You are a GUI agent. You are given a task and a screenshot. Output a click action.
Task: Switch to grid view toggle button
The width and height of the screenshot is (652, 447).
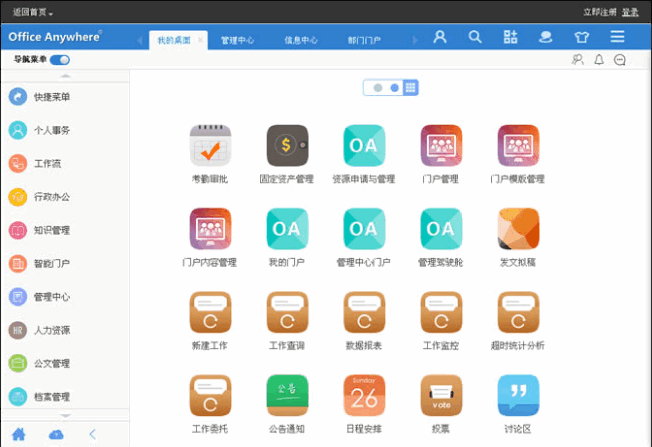[410, 87]
